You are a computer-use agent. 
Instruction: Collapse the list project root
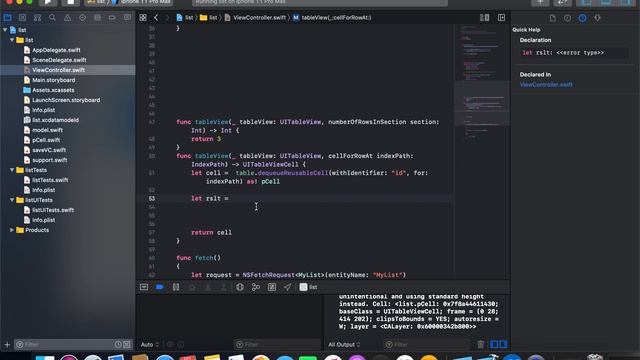(x=5, y=30)
